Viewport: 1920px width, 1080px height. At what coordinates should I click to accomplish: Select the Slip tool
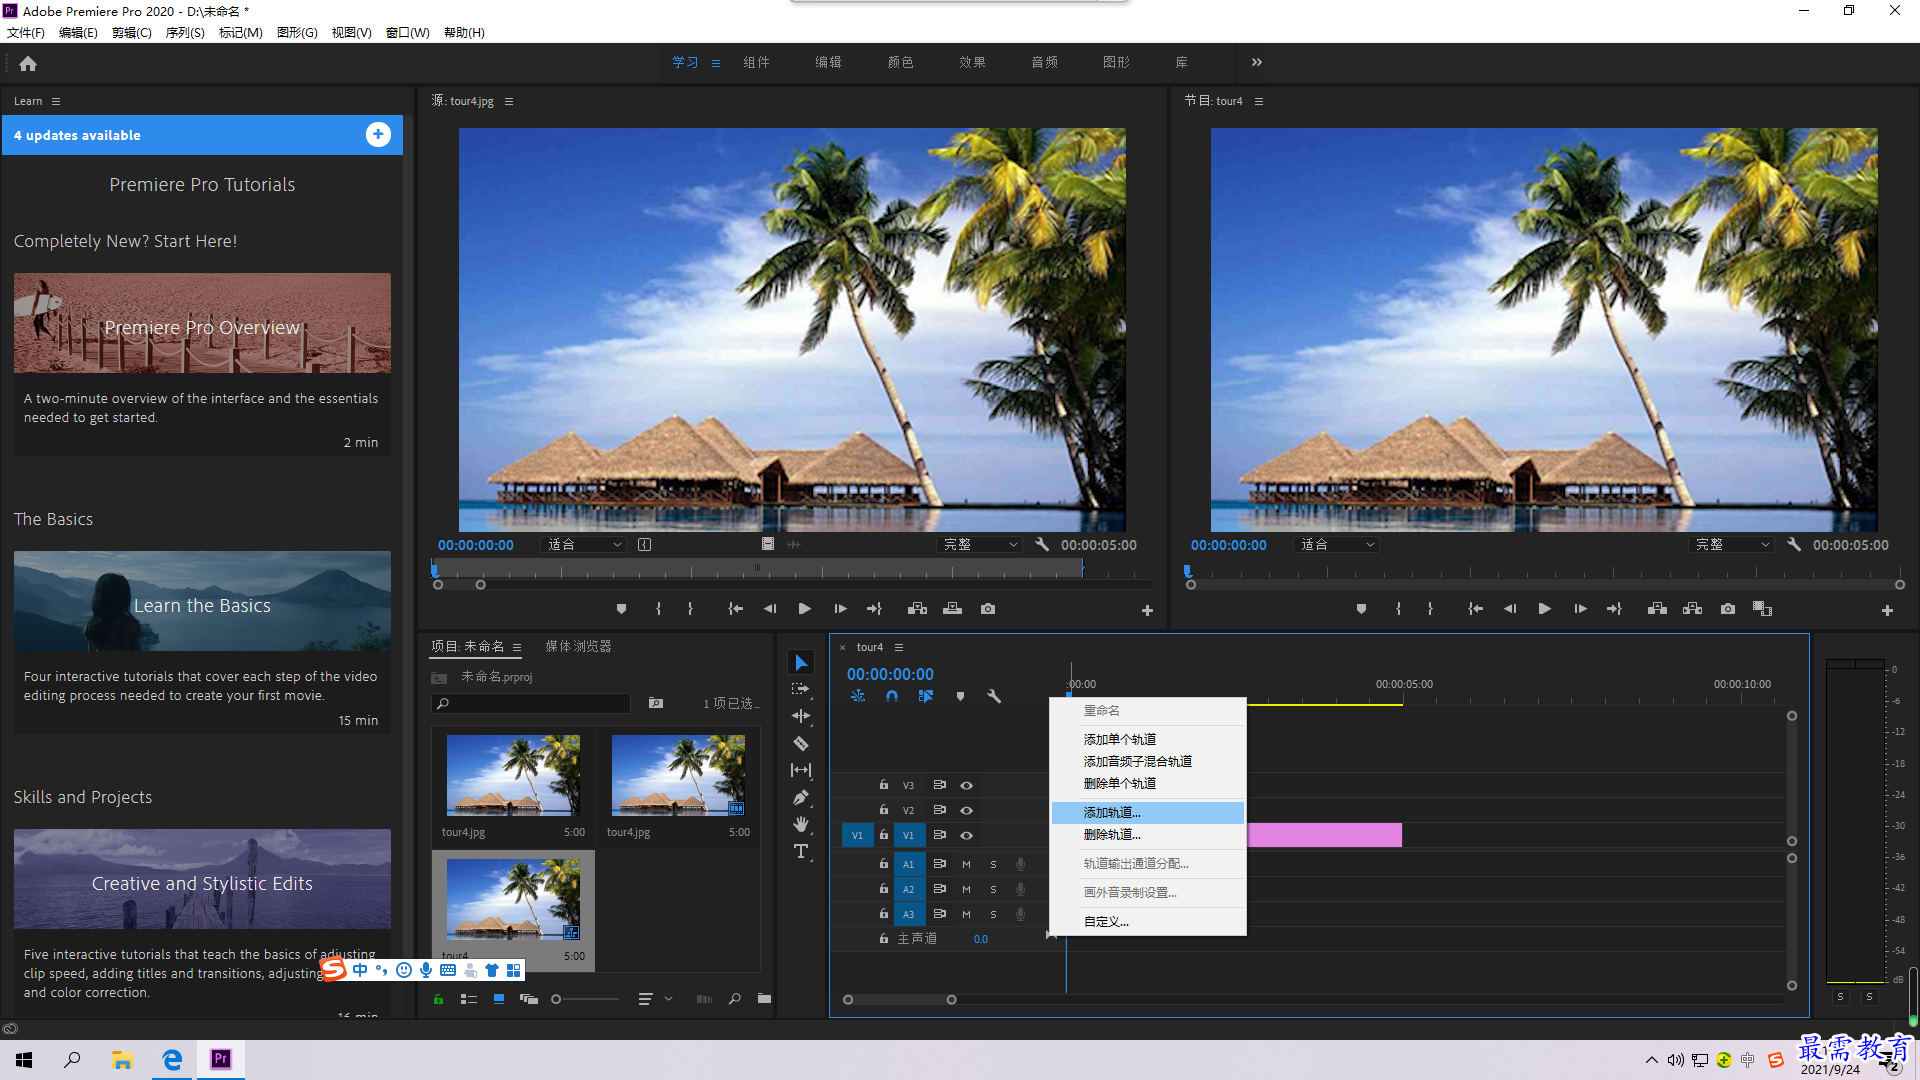pos(801,770)
